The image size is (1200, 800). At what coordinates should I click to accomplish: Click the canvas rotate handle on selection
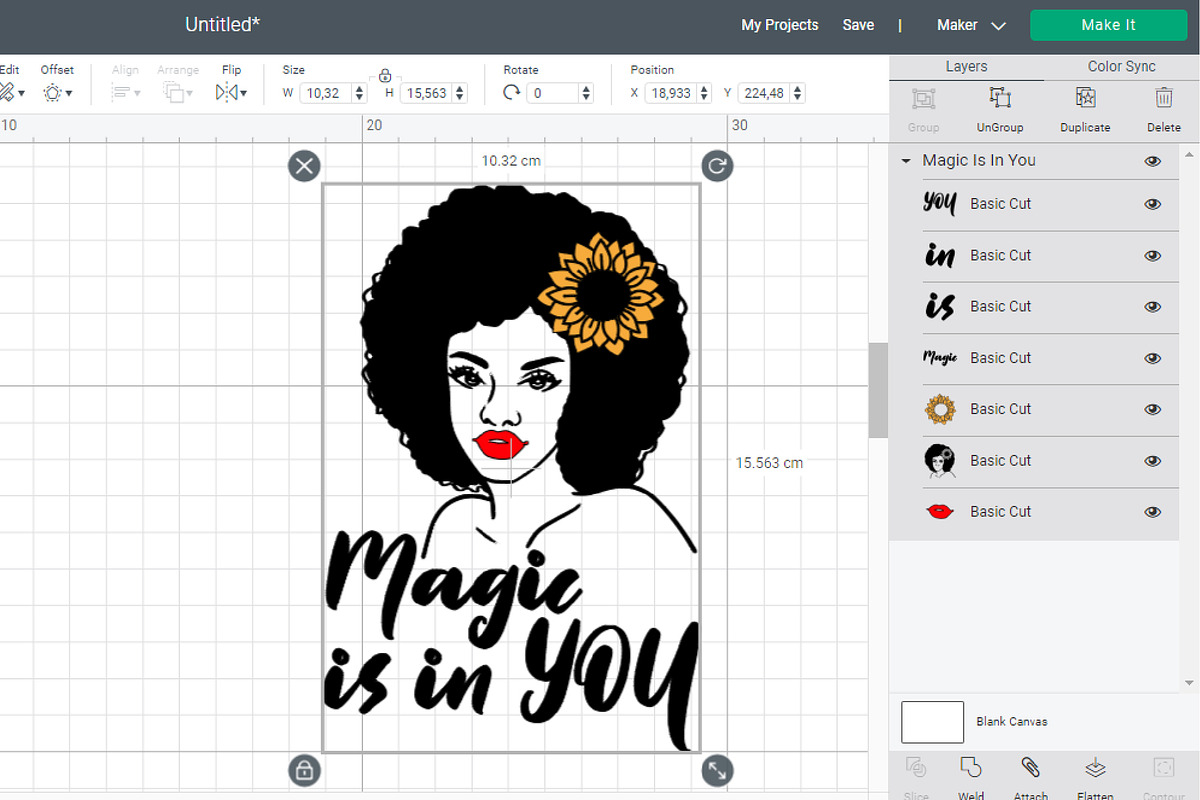pyautogui.click(x=717, y=166)
